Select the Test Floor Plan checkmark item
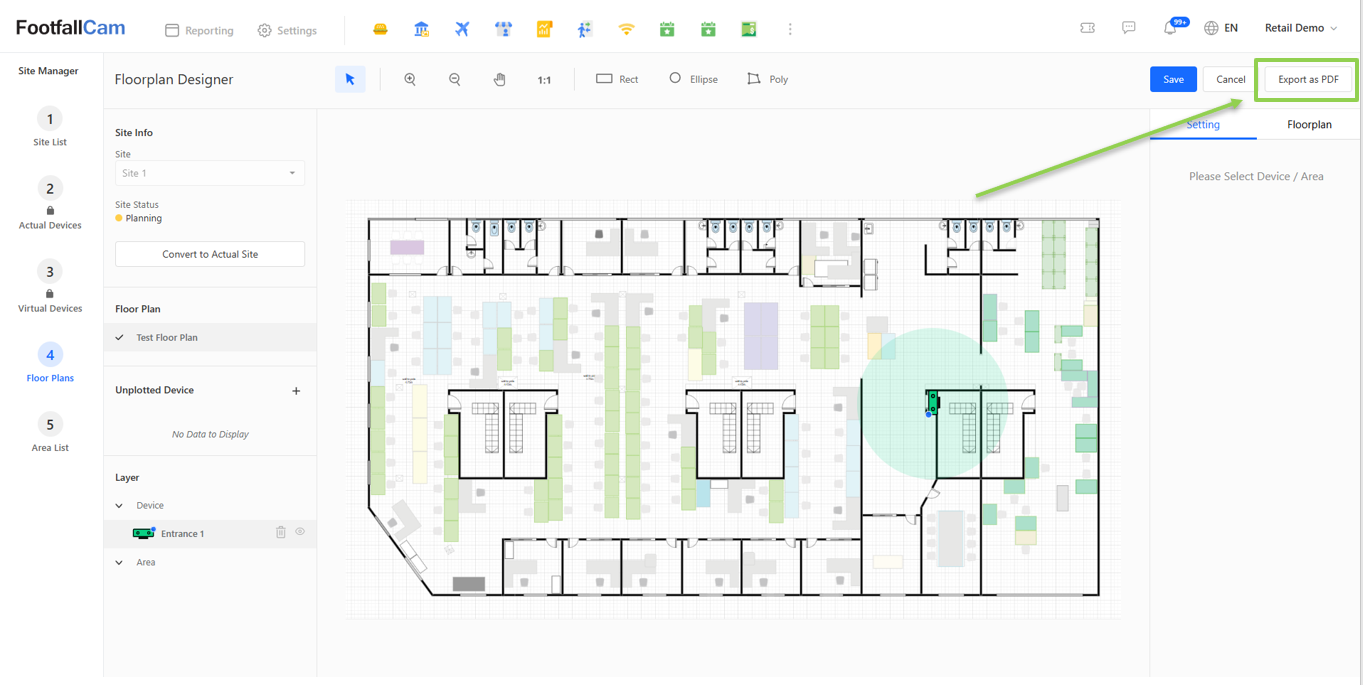This screenshot has width=1363, height=685. 167,338
